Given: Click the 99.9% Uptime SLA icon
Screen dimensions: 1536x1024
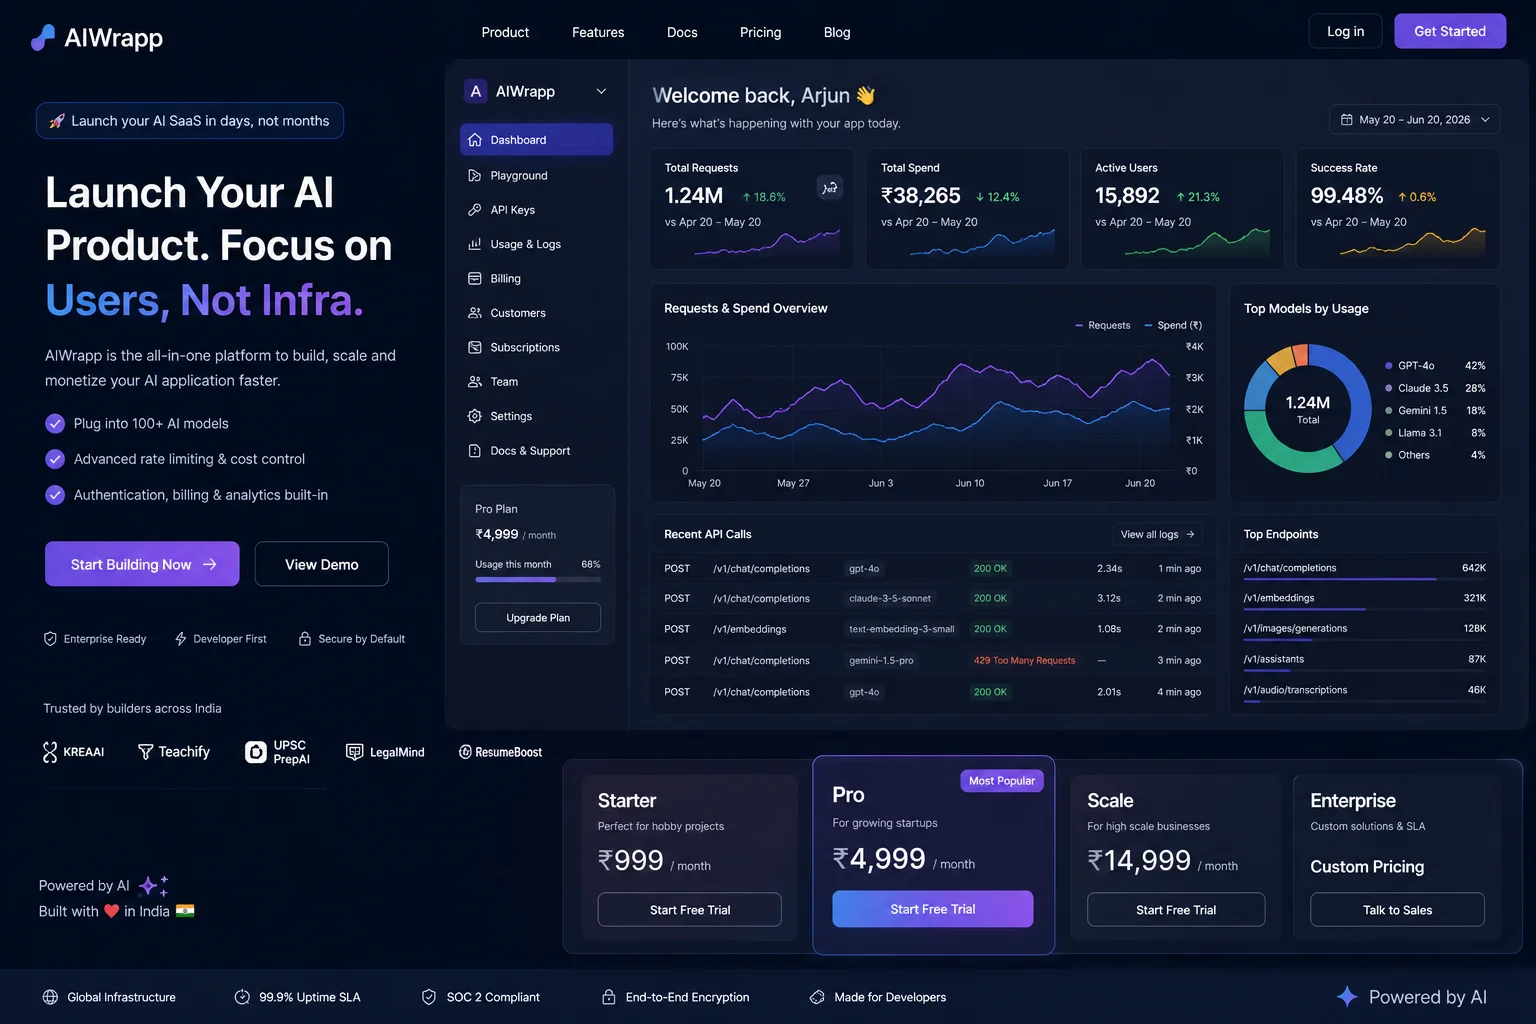Looking at the screenshot, I should coord(242,997).
